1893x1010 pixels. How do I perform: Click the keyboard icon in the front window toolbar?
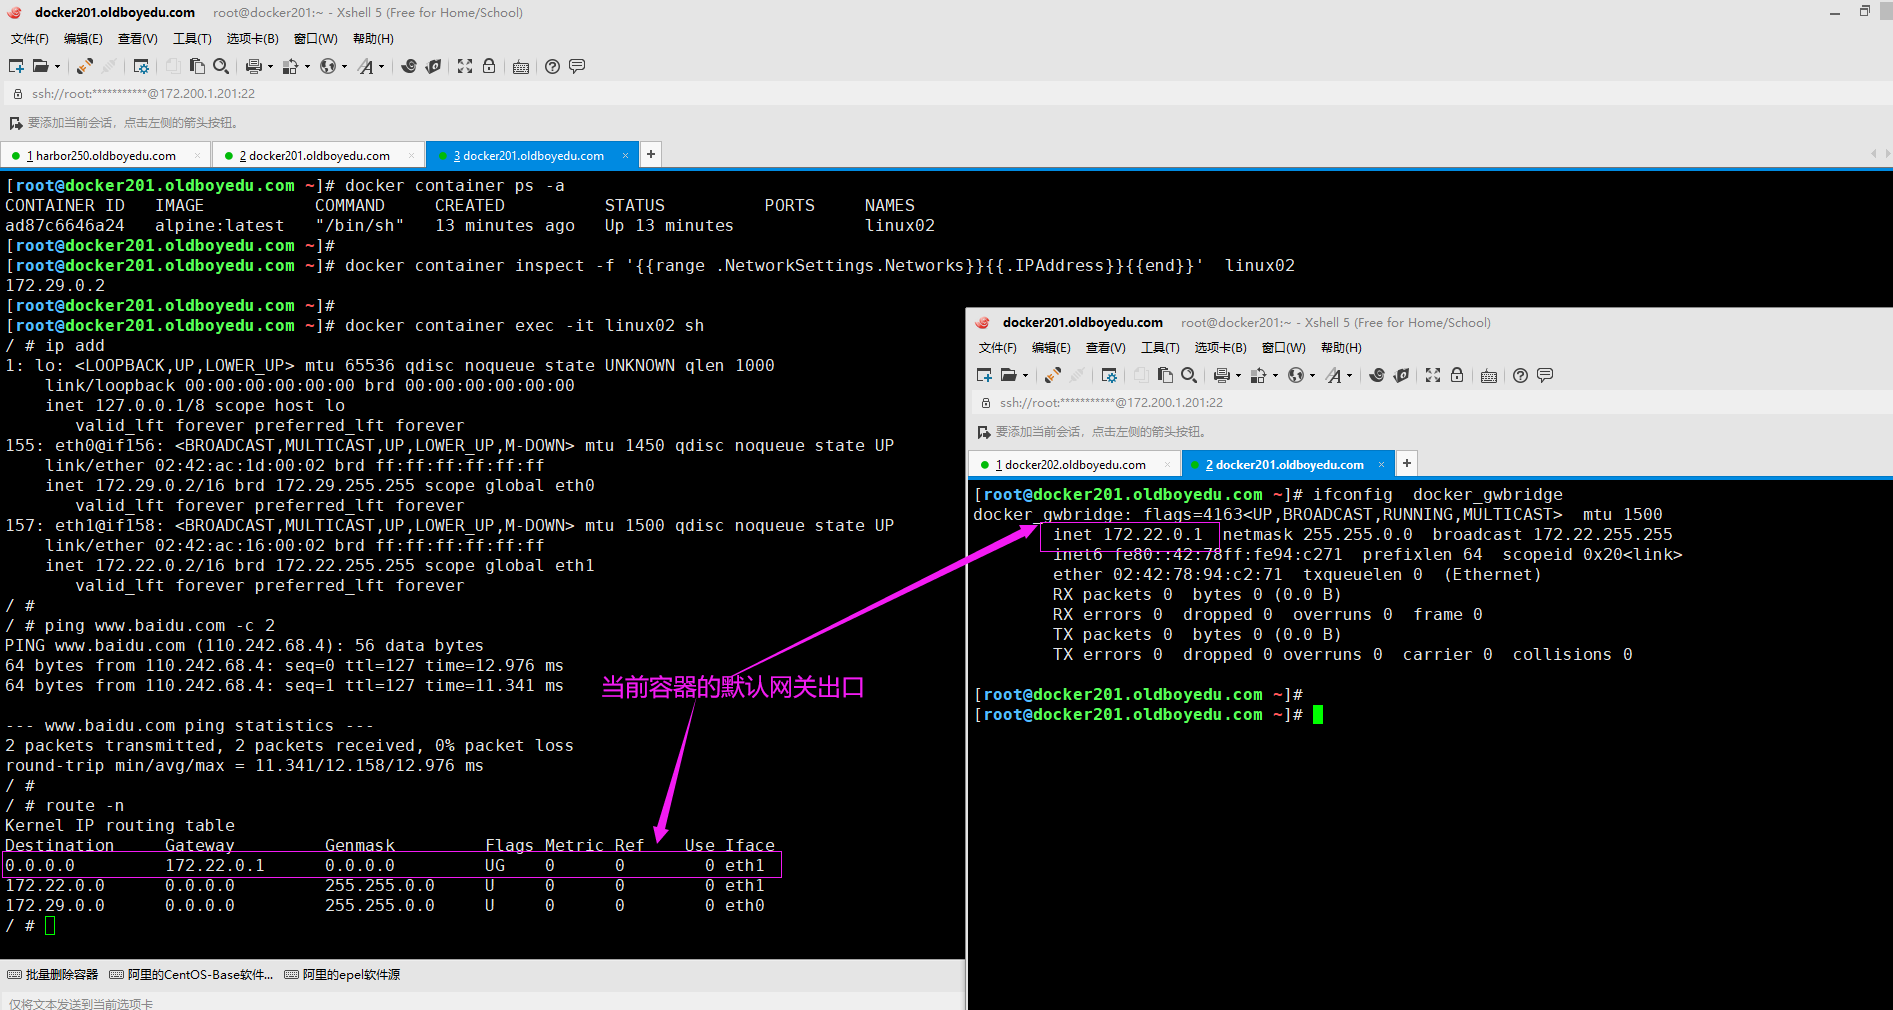point(1489,376)
